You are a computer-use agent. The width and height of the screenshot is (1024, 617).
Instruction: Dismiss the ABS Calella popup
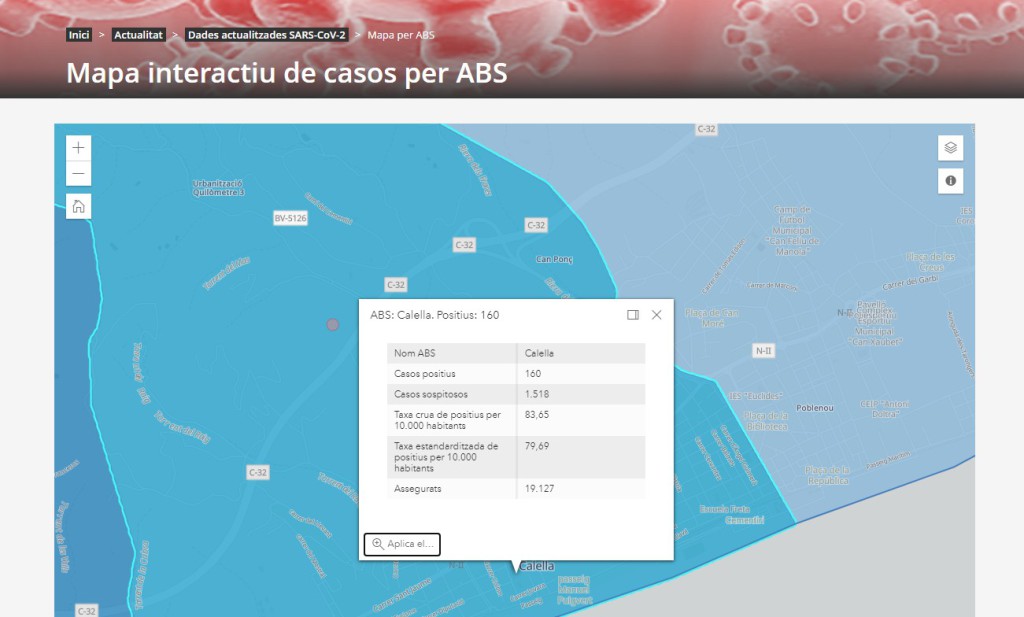tap(656, 314)
